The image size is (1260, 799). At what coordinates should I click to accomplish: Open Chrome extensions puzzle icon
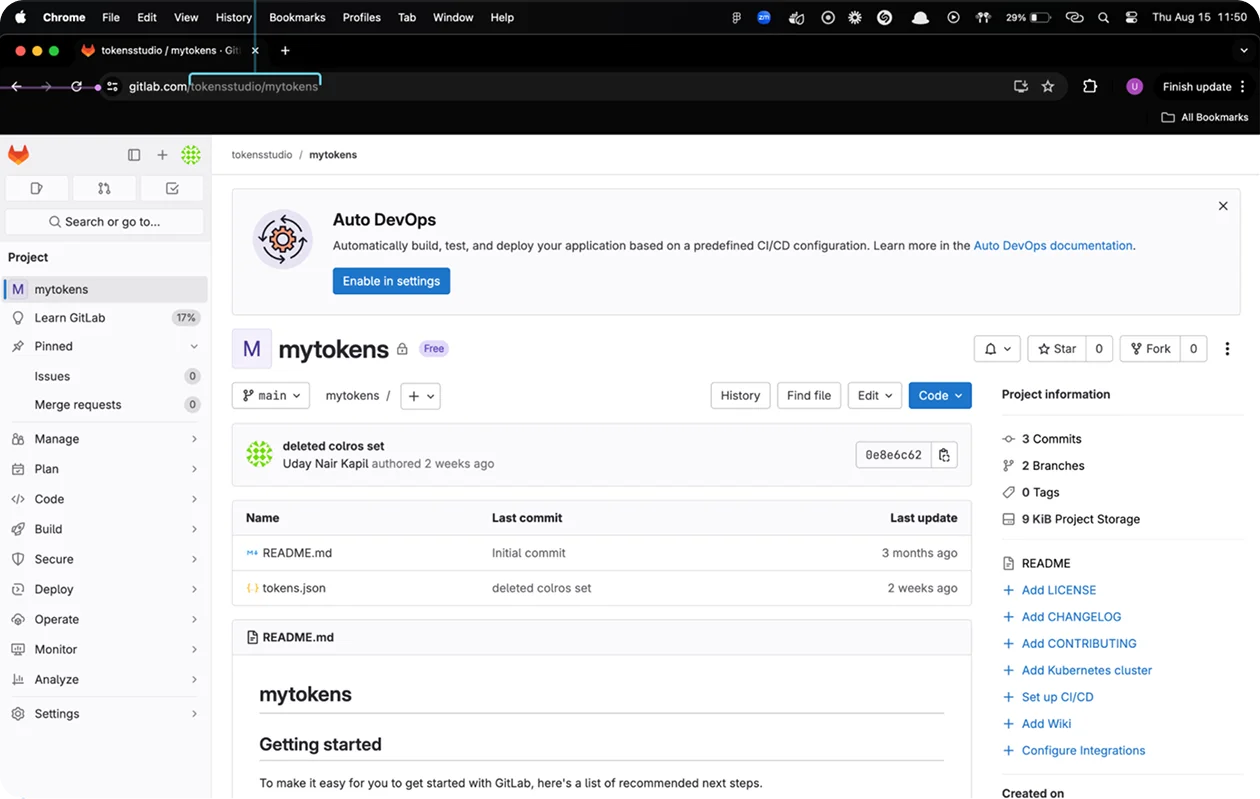[1090, 87]
